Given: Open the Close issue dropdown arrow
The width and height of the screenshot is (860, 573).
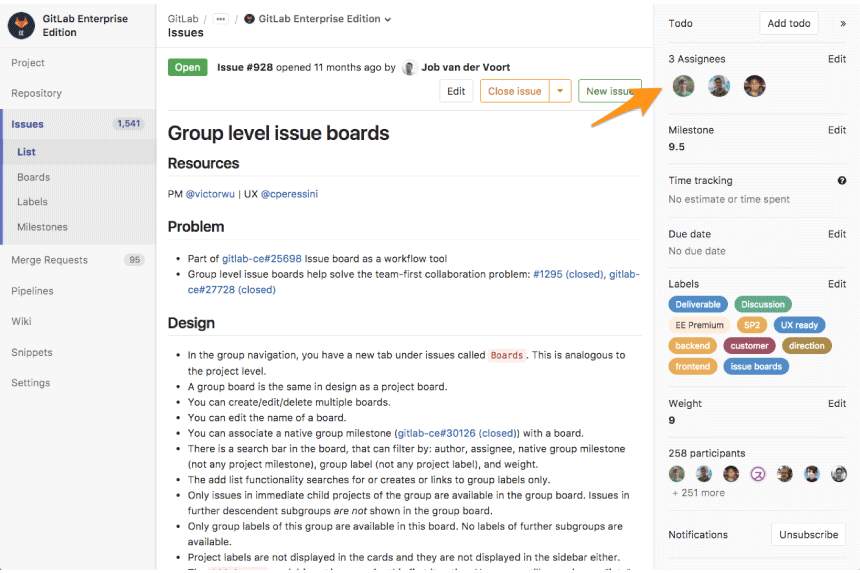Looking at the screenshot, I should 560,91.
